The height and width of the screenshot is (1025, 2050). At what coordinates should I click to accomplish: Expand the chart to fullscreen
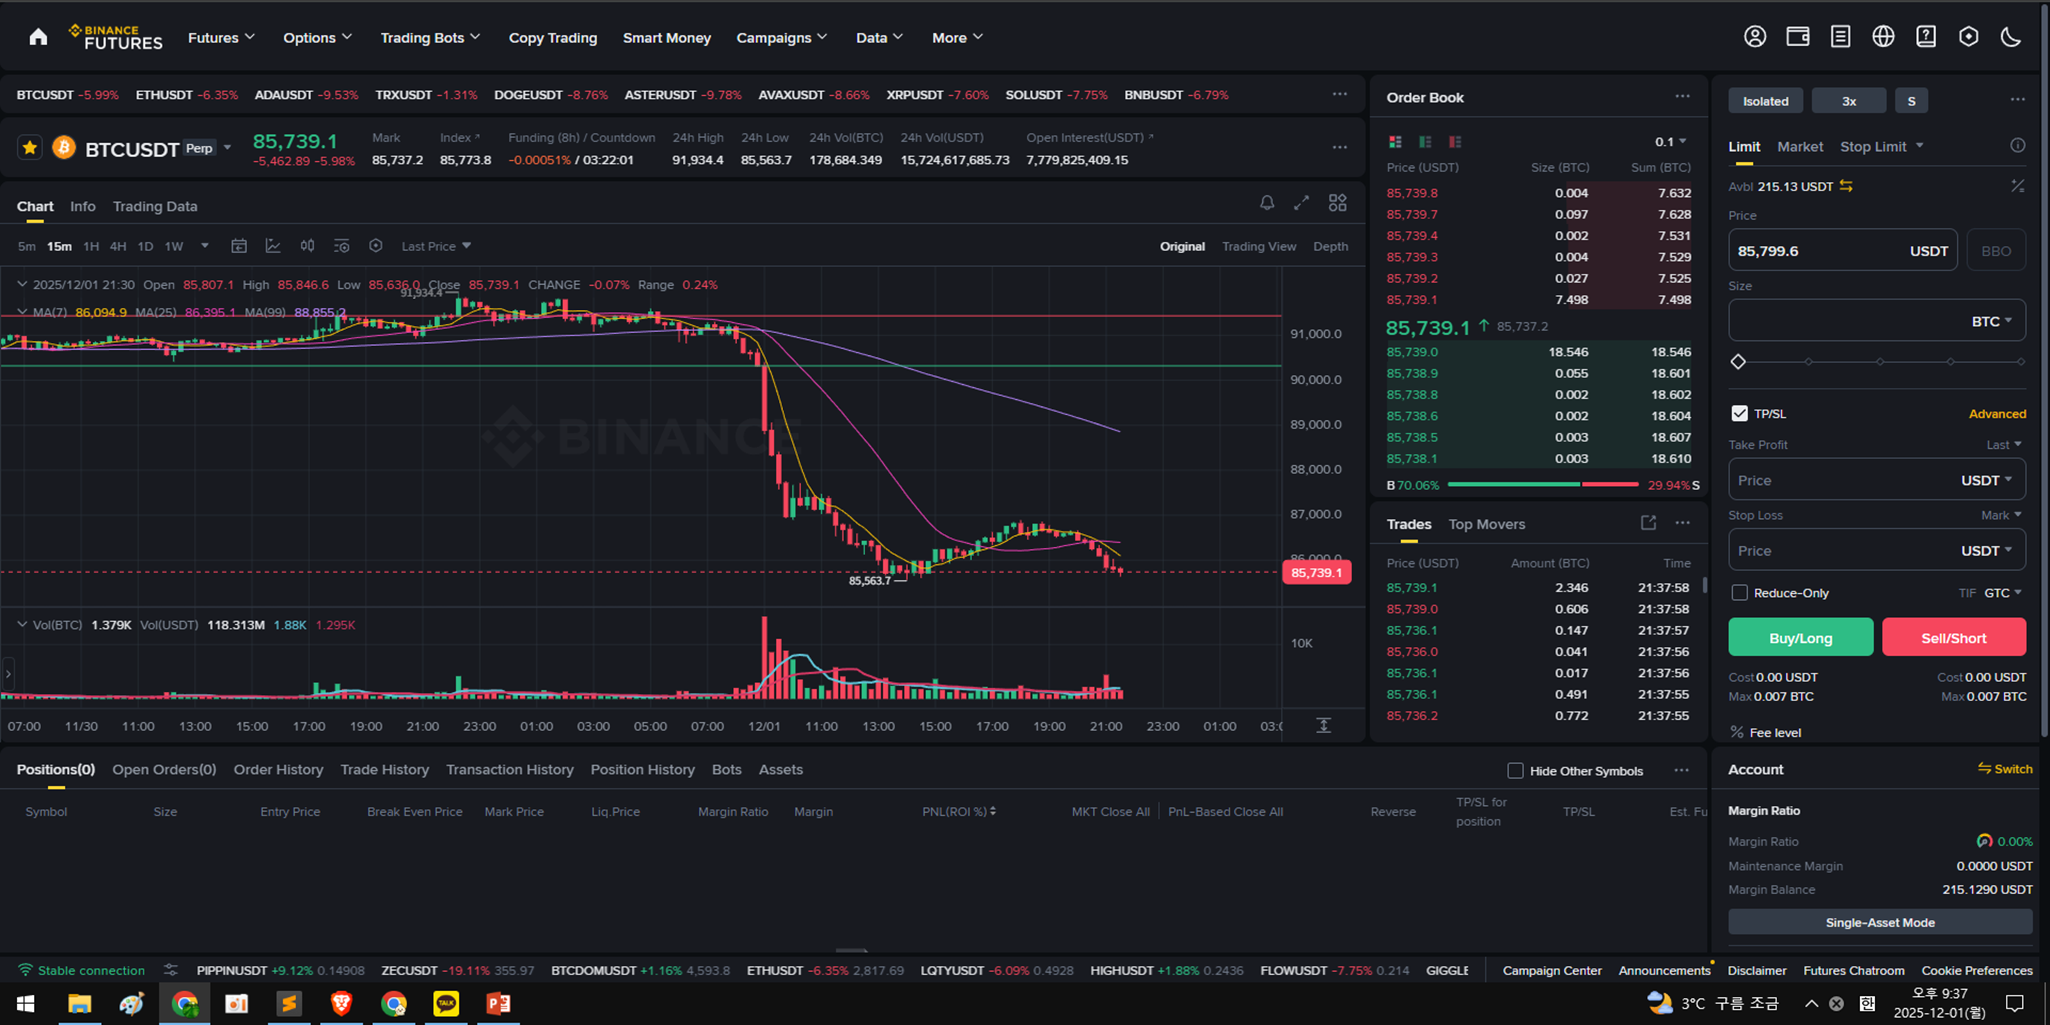1301,203
